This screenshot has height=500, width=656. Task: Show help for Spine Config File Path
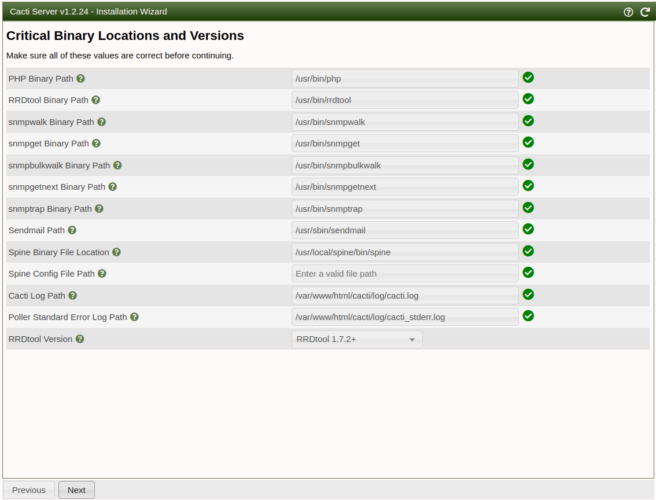tap(102, 274)
